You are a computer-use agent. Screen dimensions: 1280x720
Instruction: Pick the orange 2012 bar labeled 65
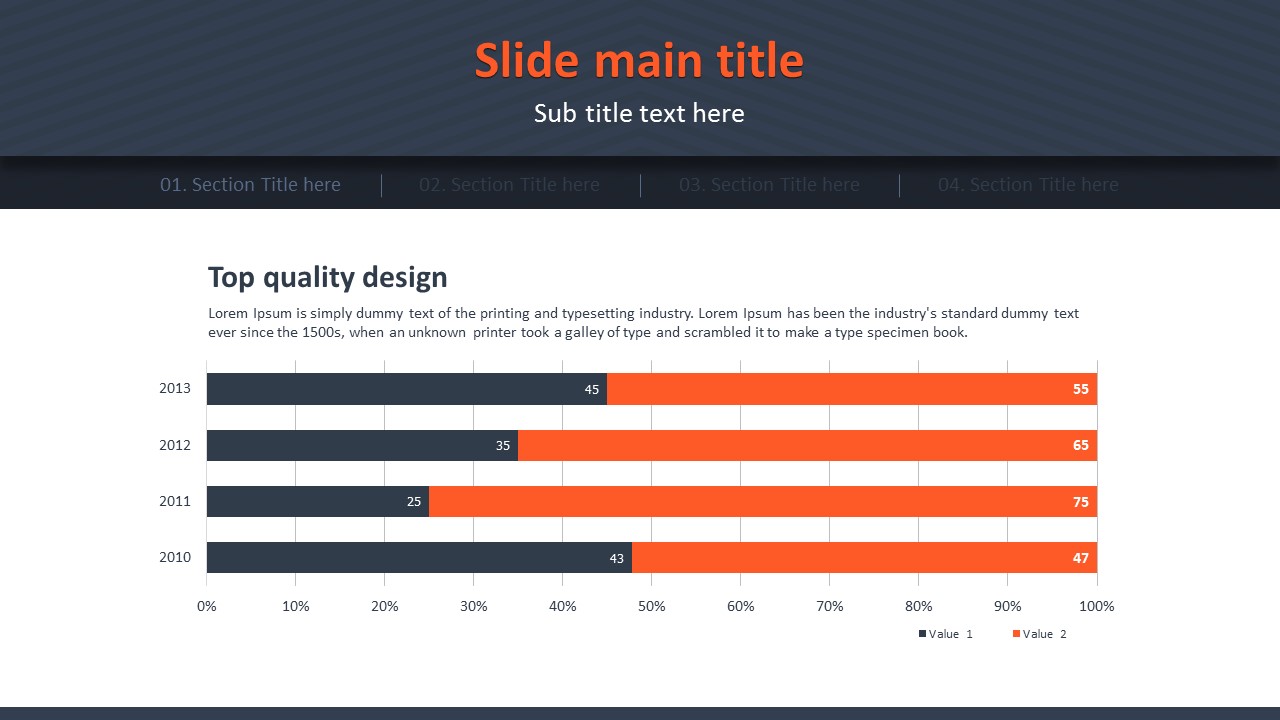pos(807,445)
